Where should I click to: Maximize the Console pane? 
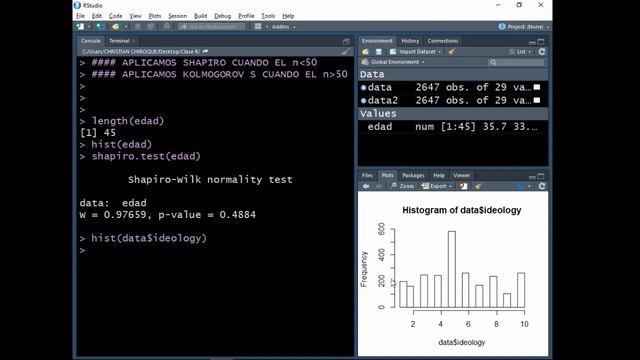[x=346, y=41]
